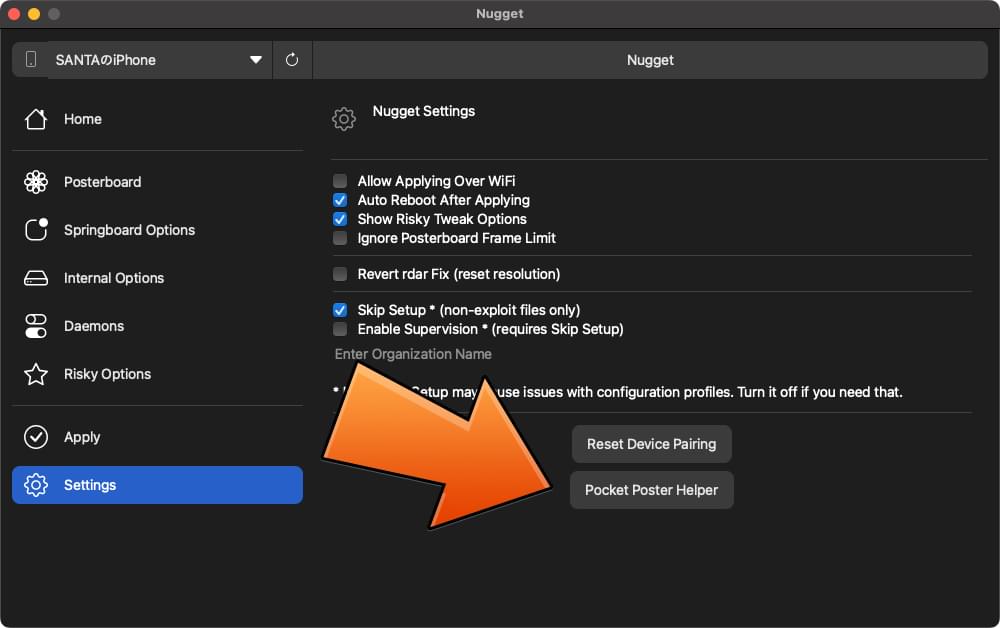Click the Nugget Settings gear icon
The width and height of the screenshot is (1000, 628).
click(344, 119)
